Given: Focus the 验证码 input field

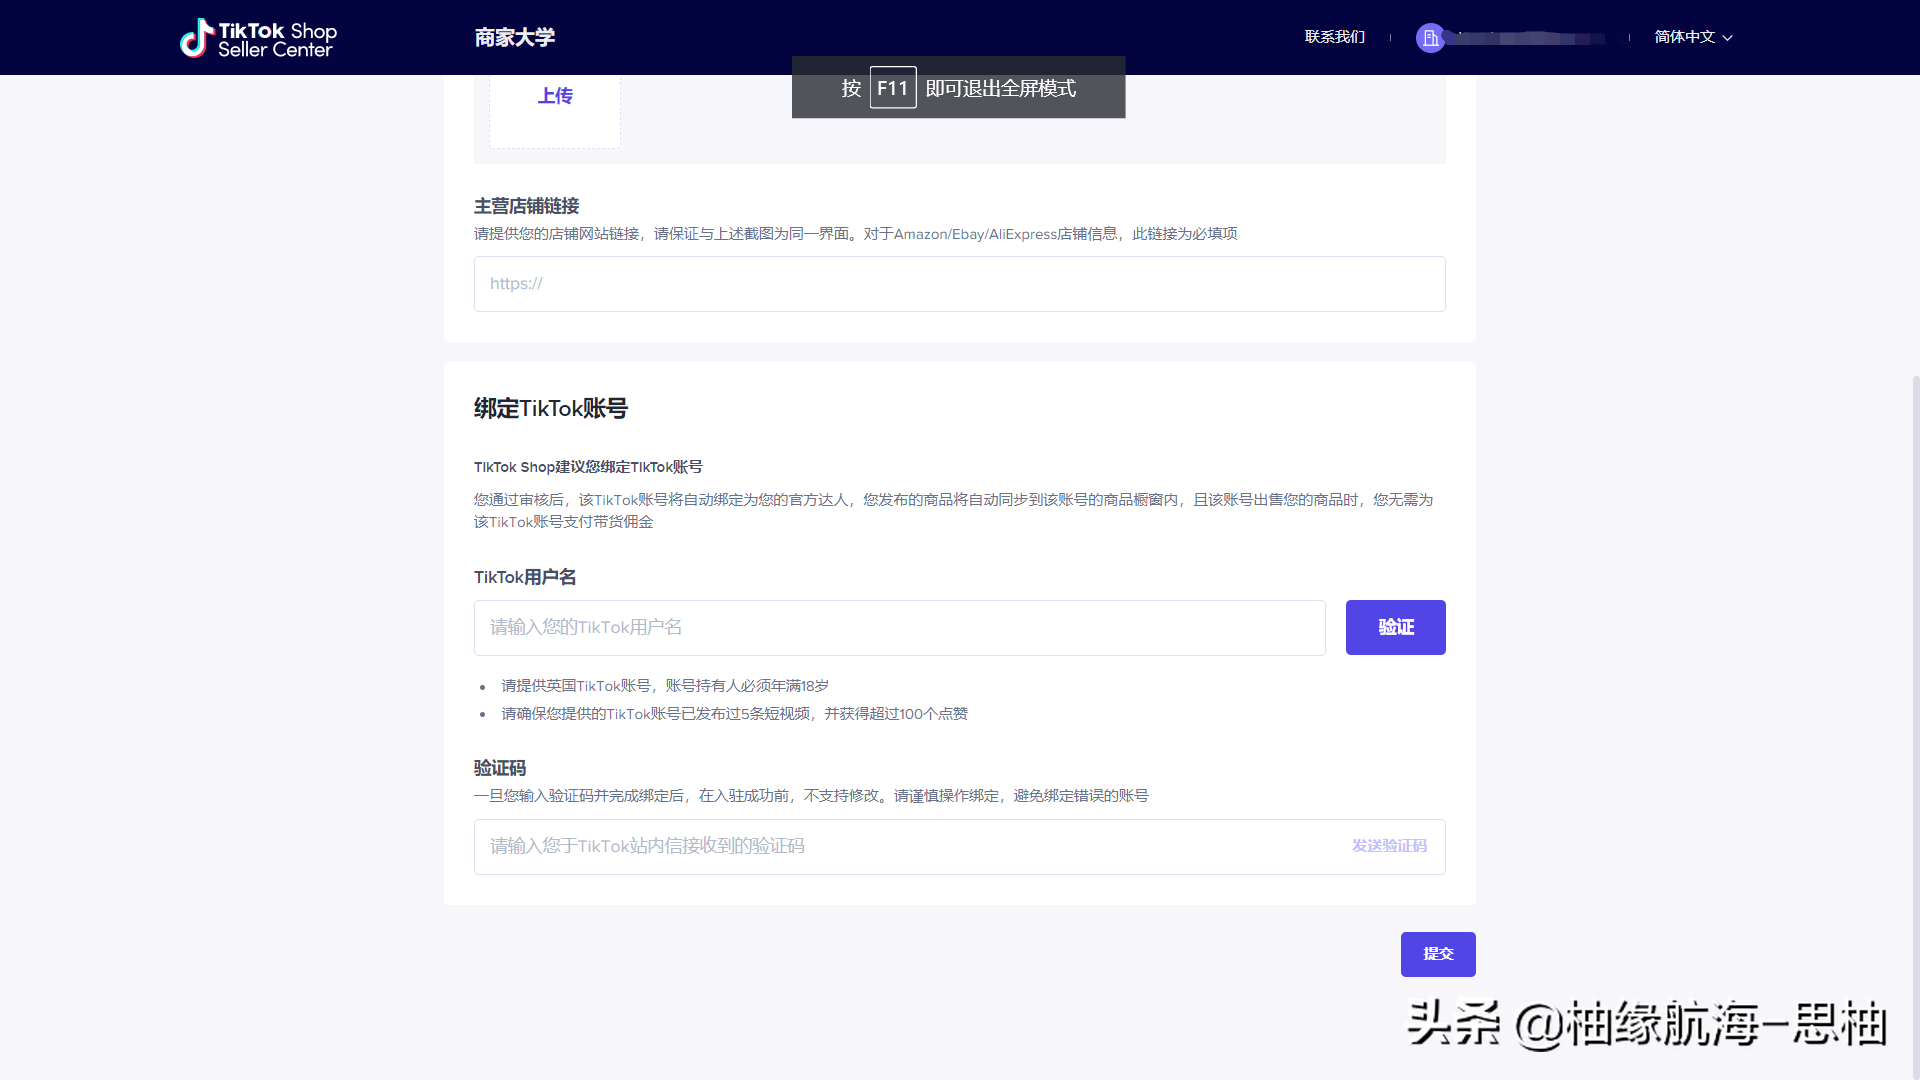Looking at the screenshot, I should coord(959,846).
